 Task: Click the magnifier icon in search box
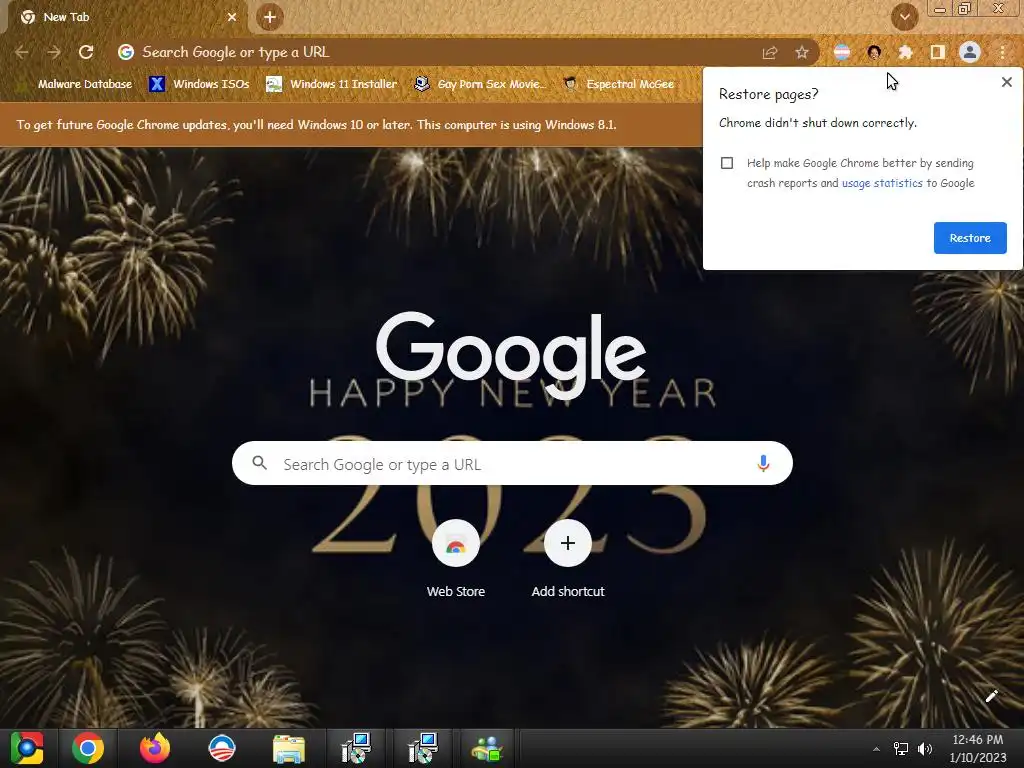[x=259, y=463]
